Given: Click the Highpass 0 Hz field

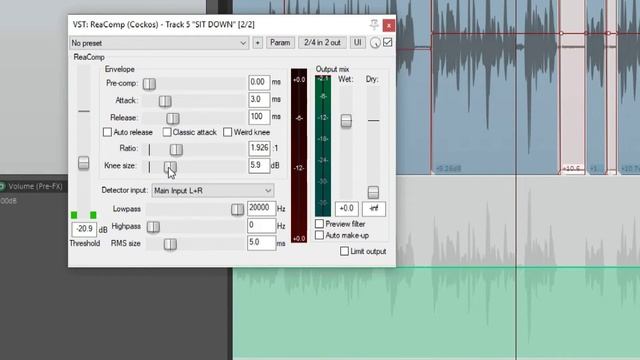Looking at the screenshot, I should tap(261, 225).
